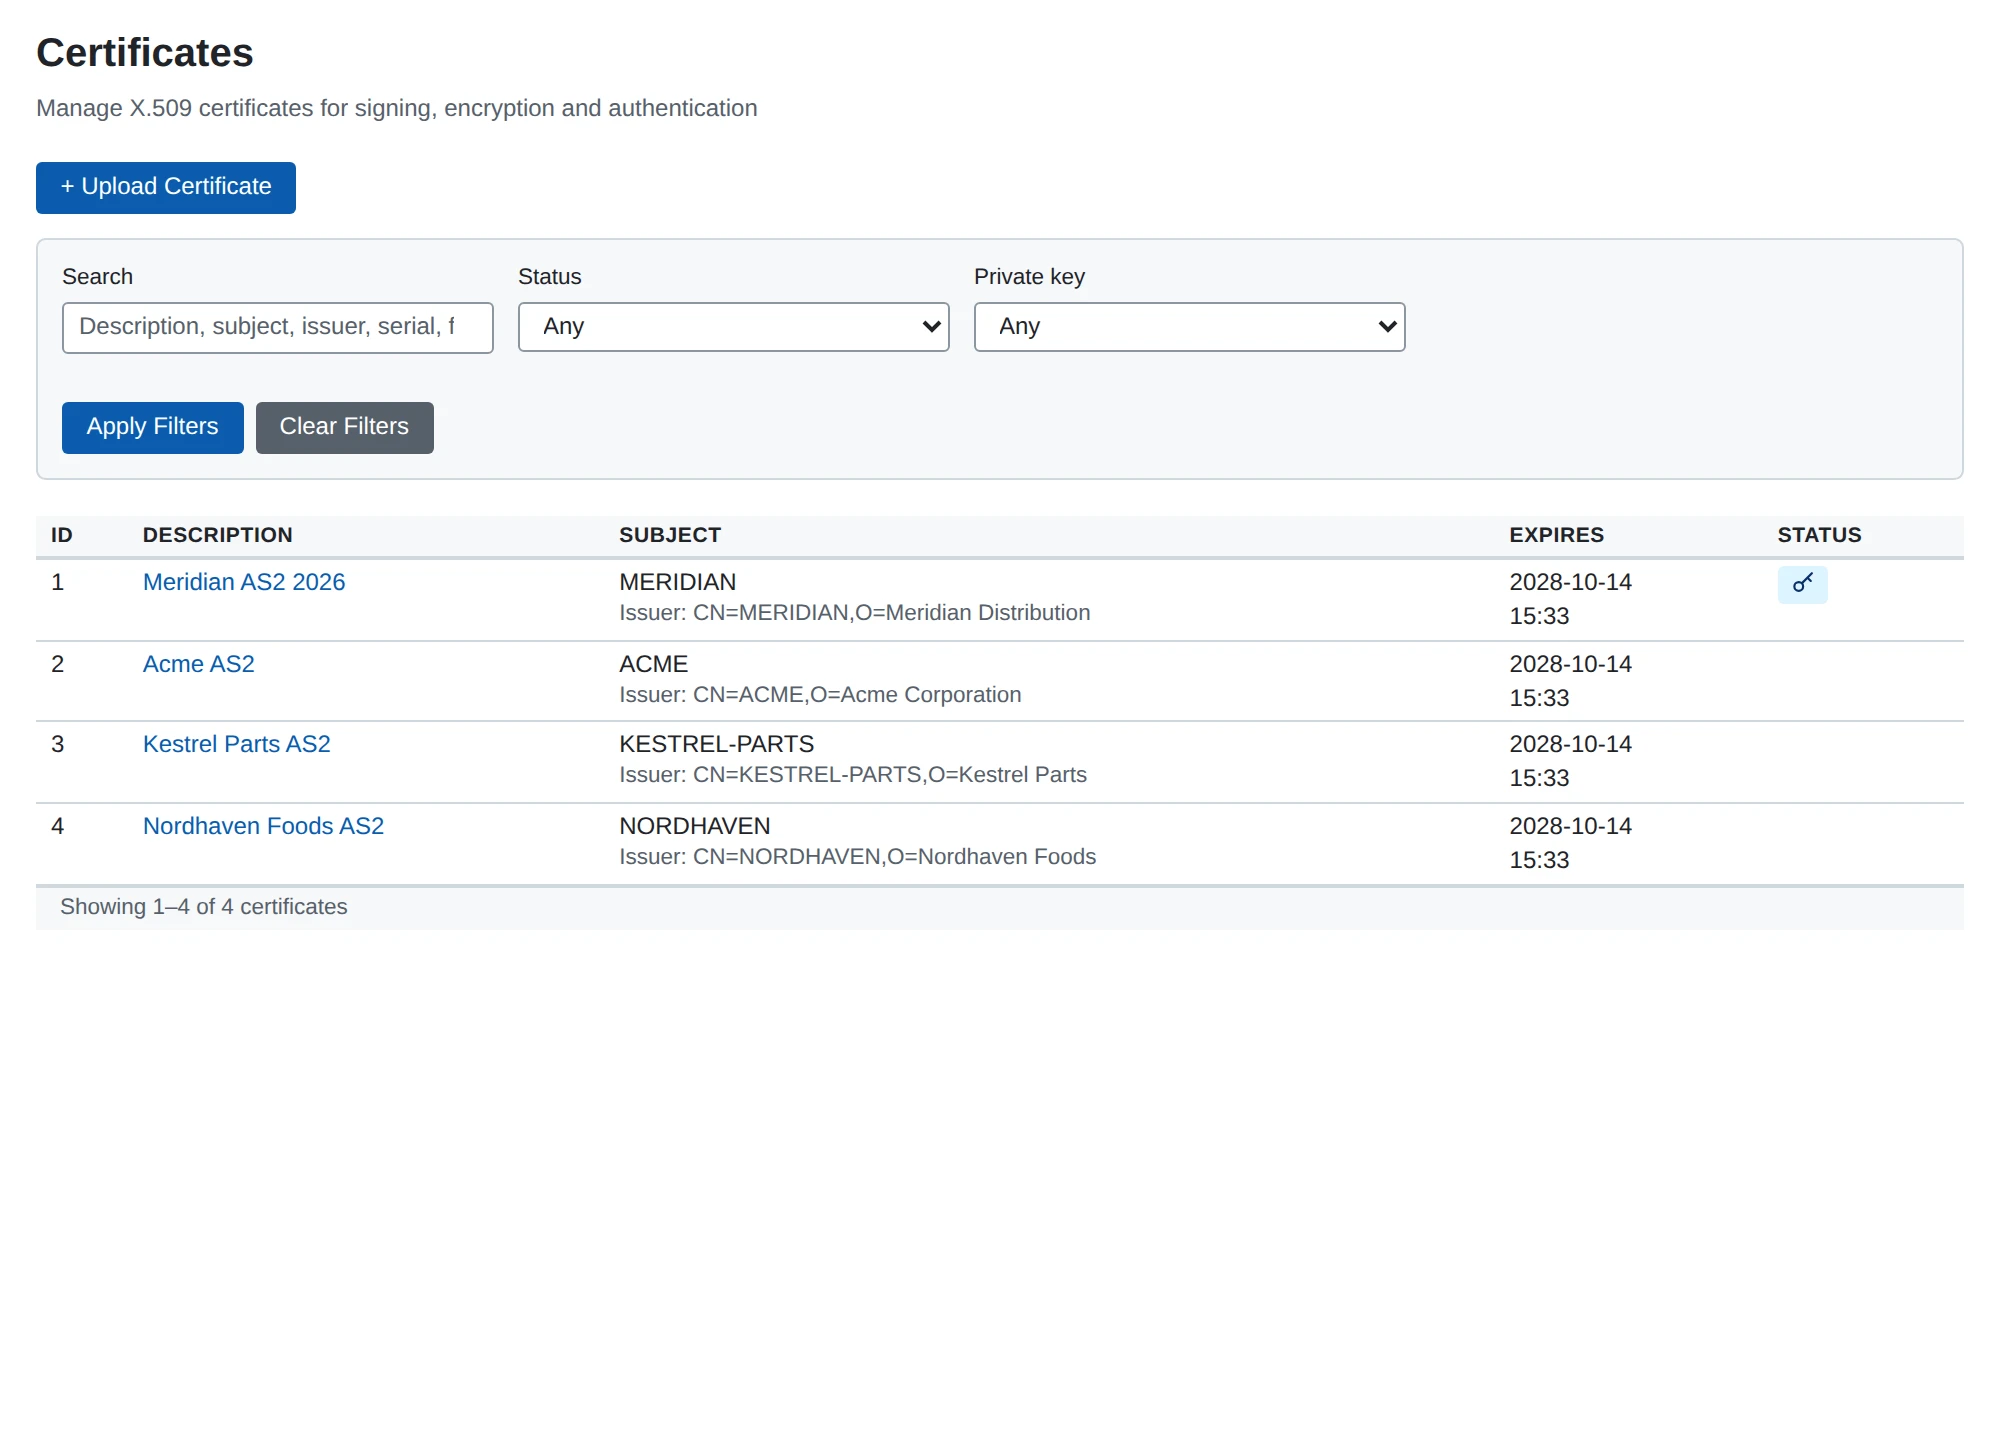This screenshot has height=1448, width=2000.
Task: Focus the Search input field
Action: pos(277,328)
